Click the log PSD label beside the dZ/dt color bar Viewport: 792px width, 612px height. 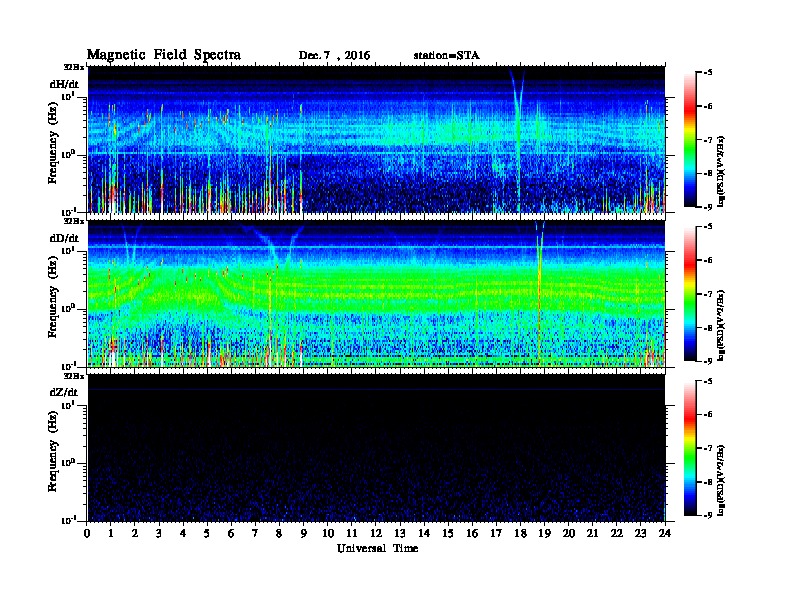coord(722,480)
